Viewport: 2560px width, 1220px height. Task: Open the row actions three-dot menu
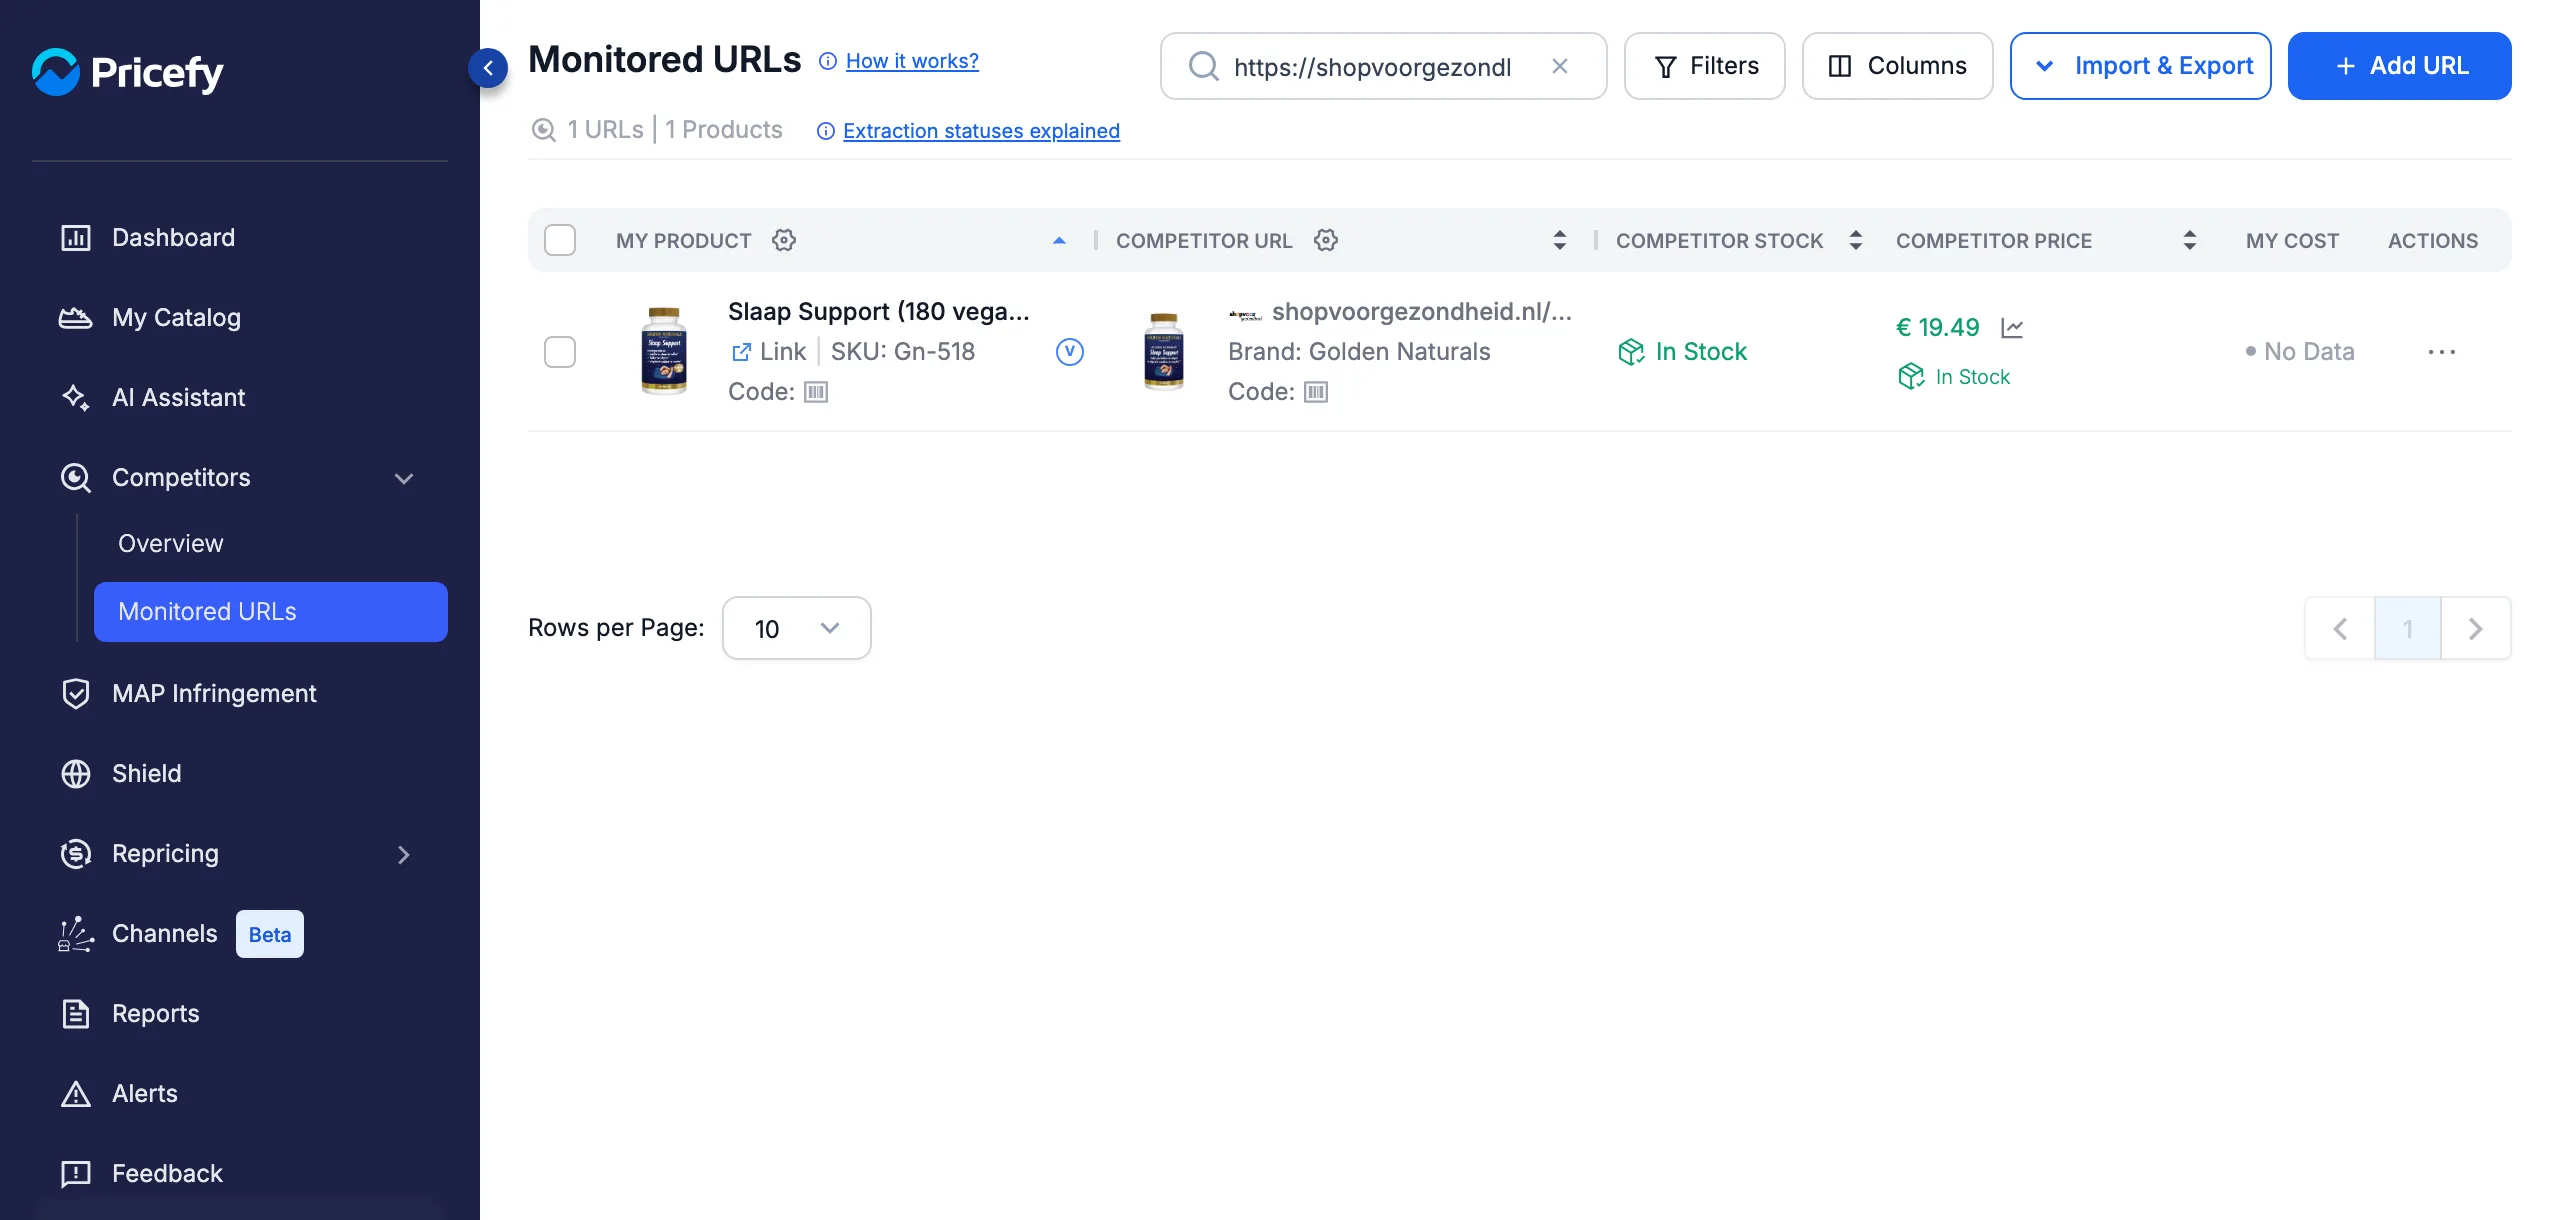tap(2442, 352)
